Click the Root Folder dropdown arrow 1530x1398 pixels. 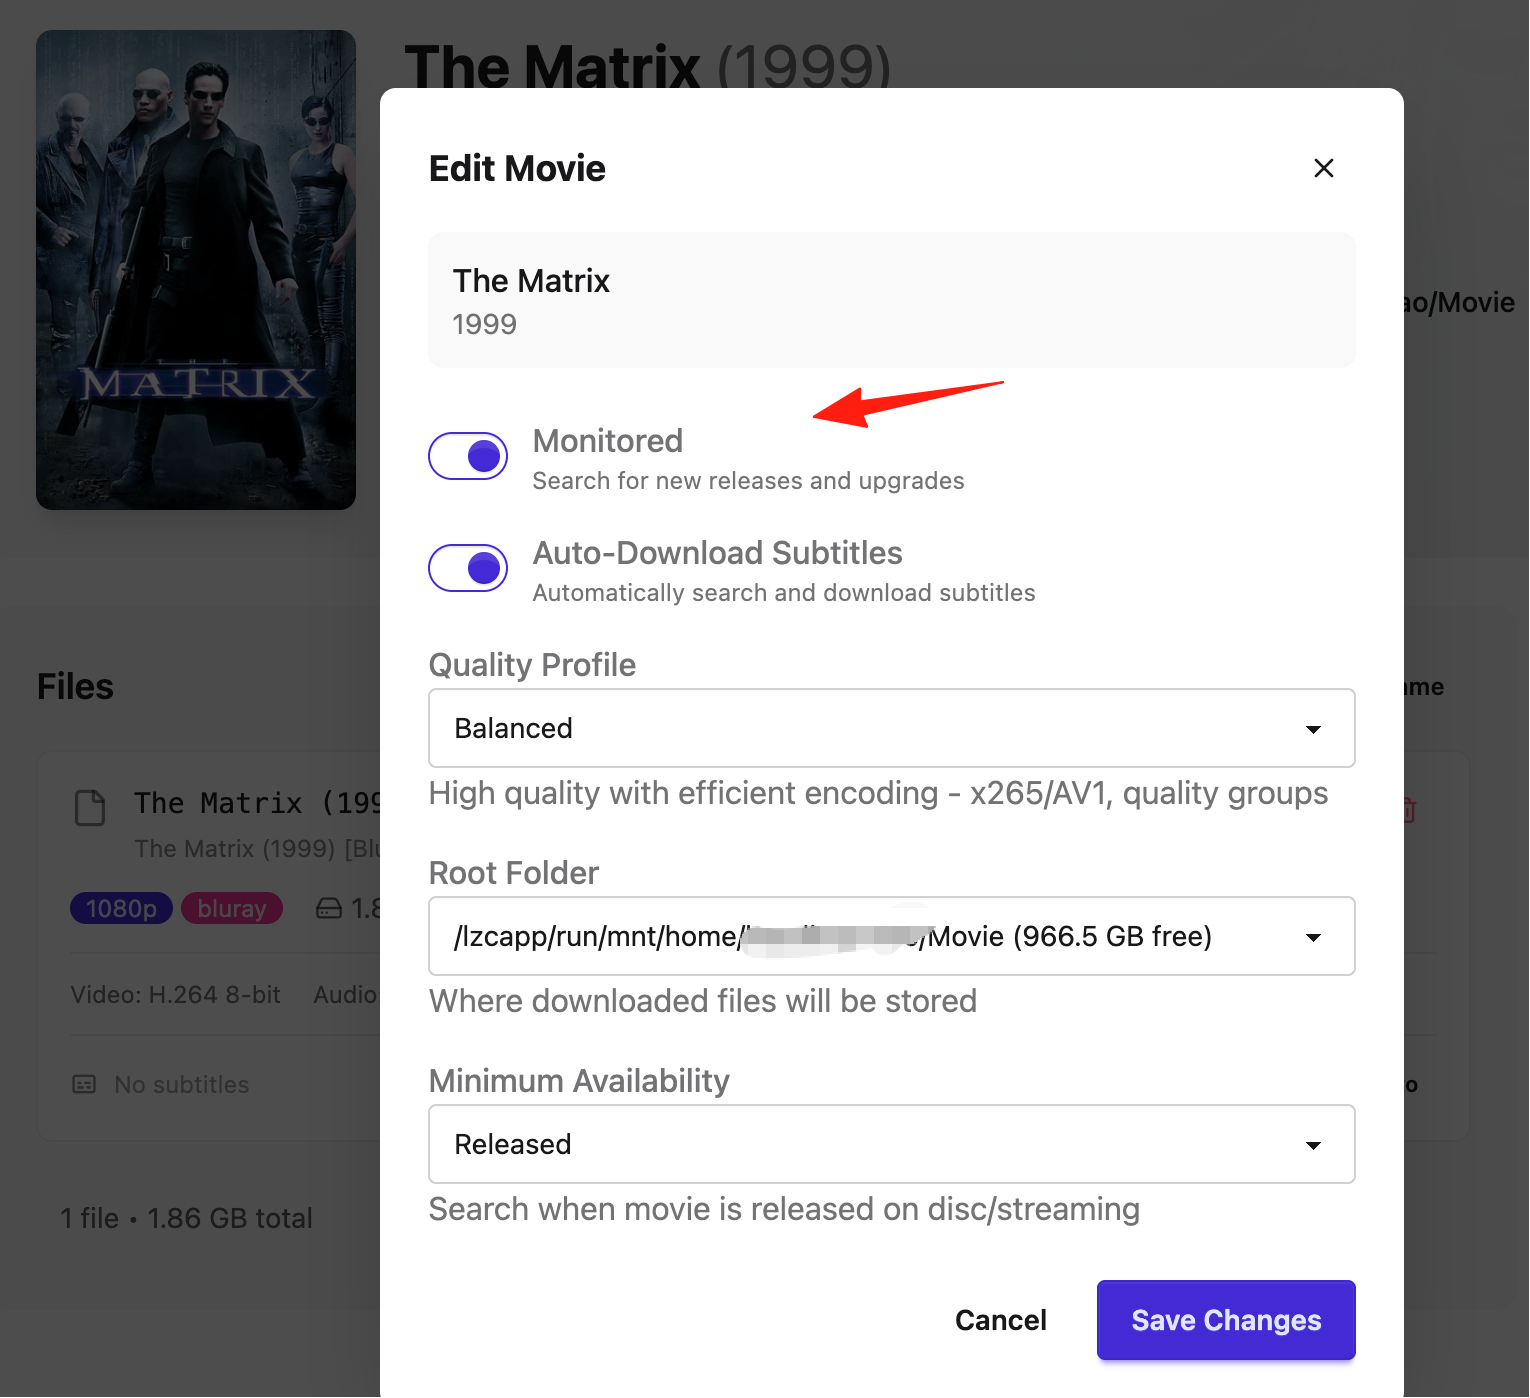click(x=1313, y=937)
